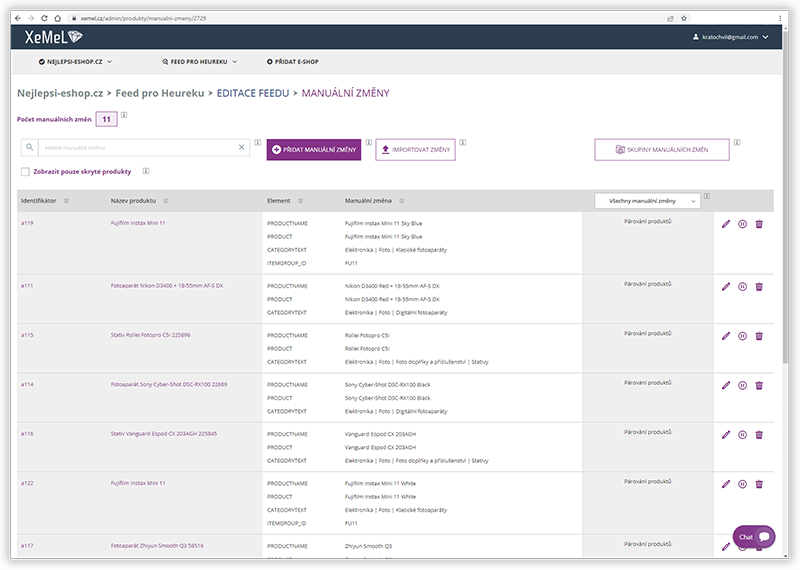Delete manual change for product a119

click(759, 224)
